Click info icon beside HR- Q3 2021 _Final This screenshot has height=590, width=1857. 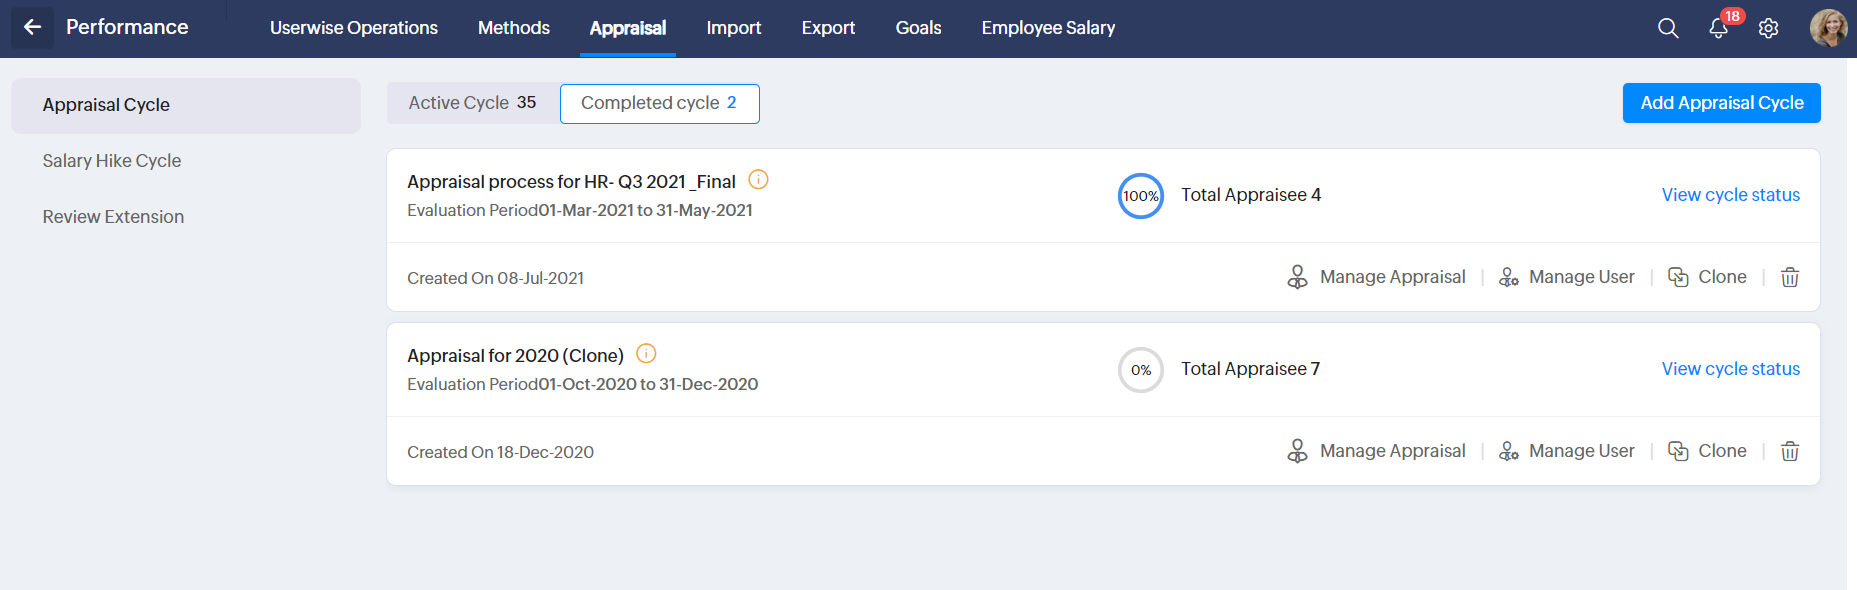(759, 180)
